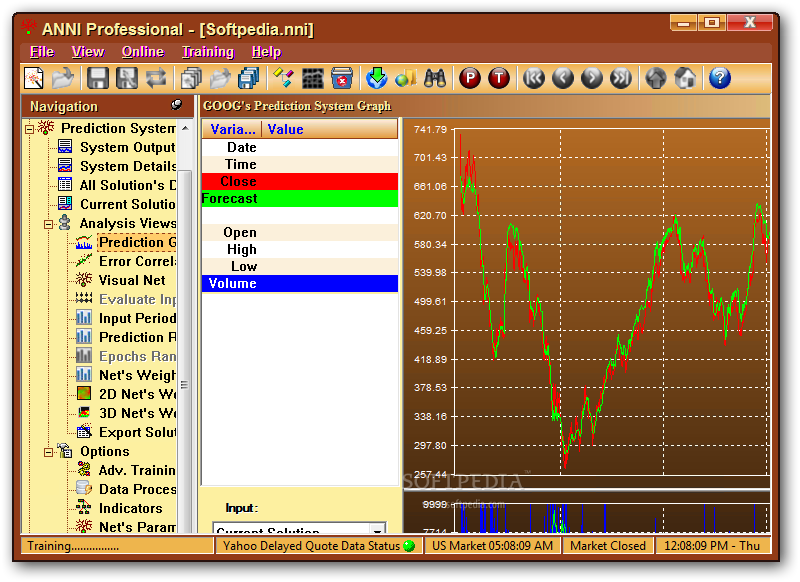Go to previous record arrow
The image size is (800, 582).
pyautogui.click(x=563, y=79)
